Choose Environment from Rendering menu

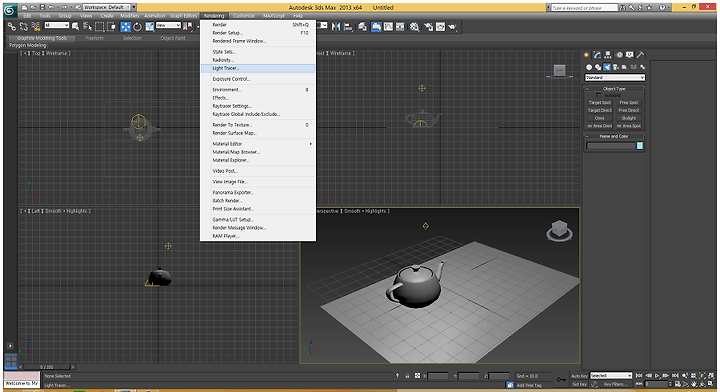click(x=258, y=90)
